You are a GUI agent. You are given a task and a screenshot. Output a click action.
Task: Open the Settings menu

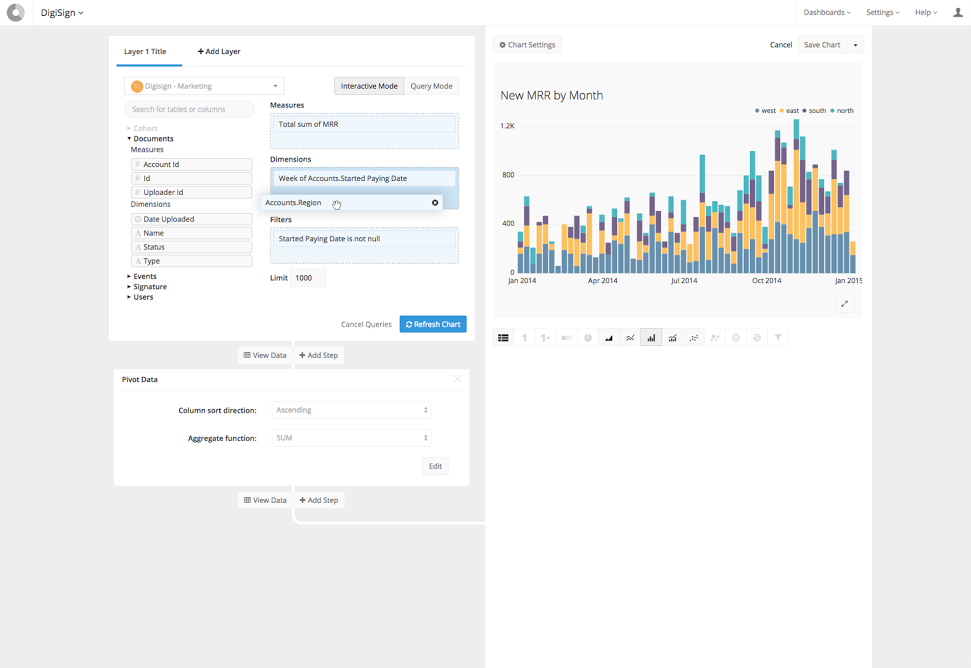tap(882, 12)
